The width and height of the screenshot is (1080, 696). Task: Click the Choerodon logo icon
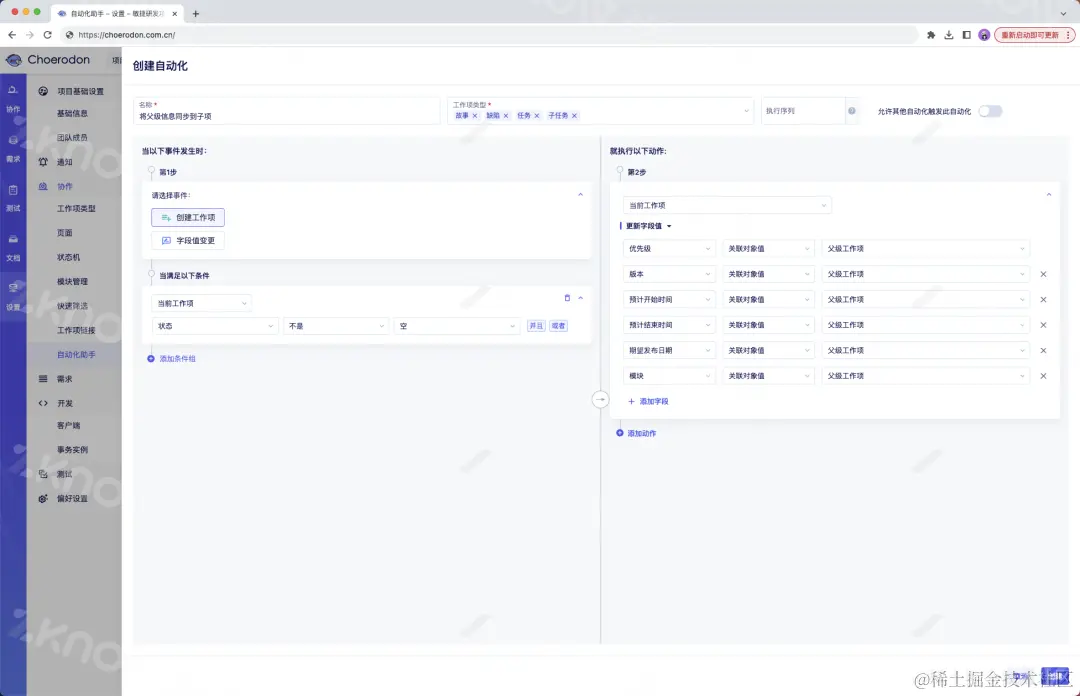14,60
